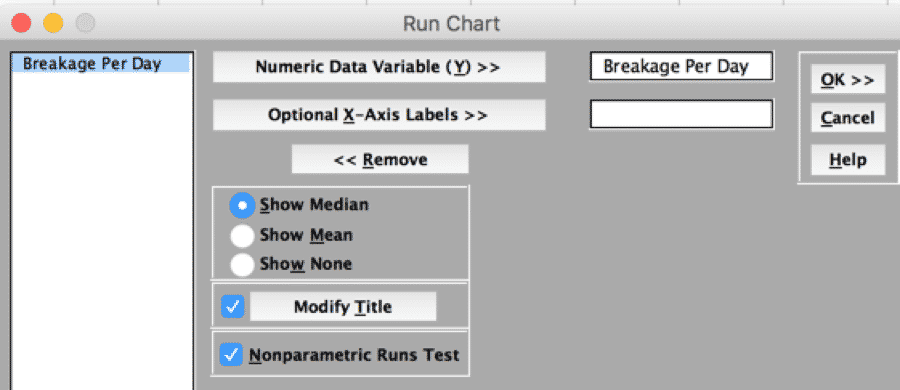900x390 pixels.
Task: Disable the Nonparametric Runs Test checkbox
Action: click(231, 355)
